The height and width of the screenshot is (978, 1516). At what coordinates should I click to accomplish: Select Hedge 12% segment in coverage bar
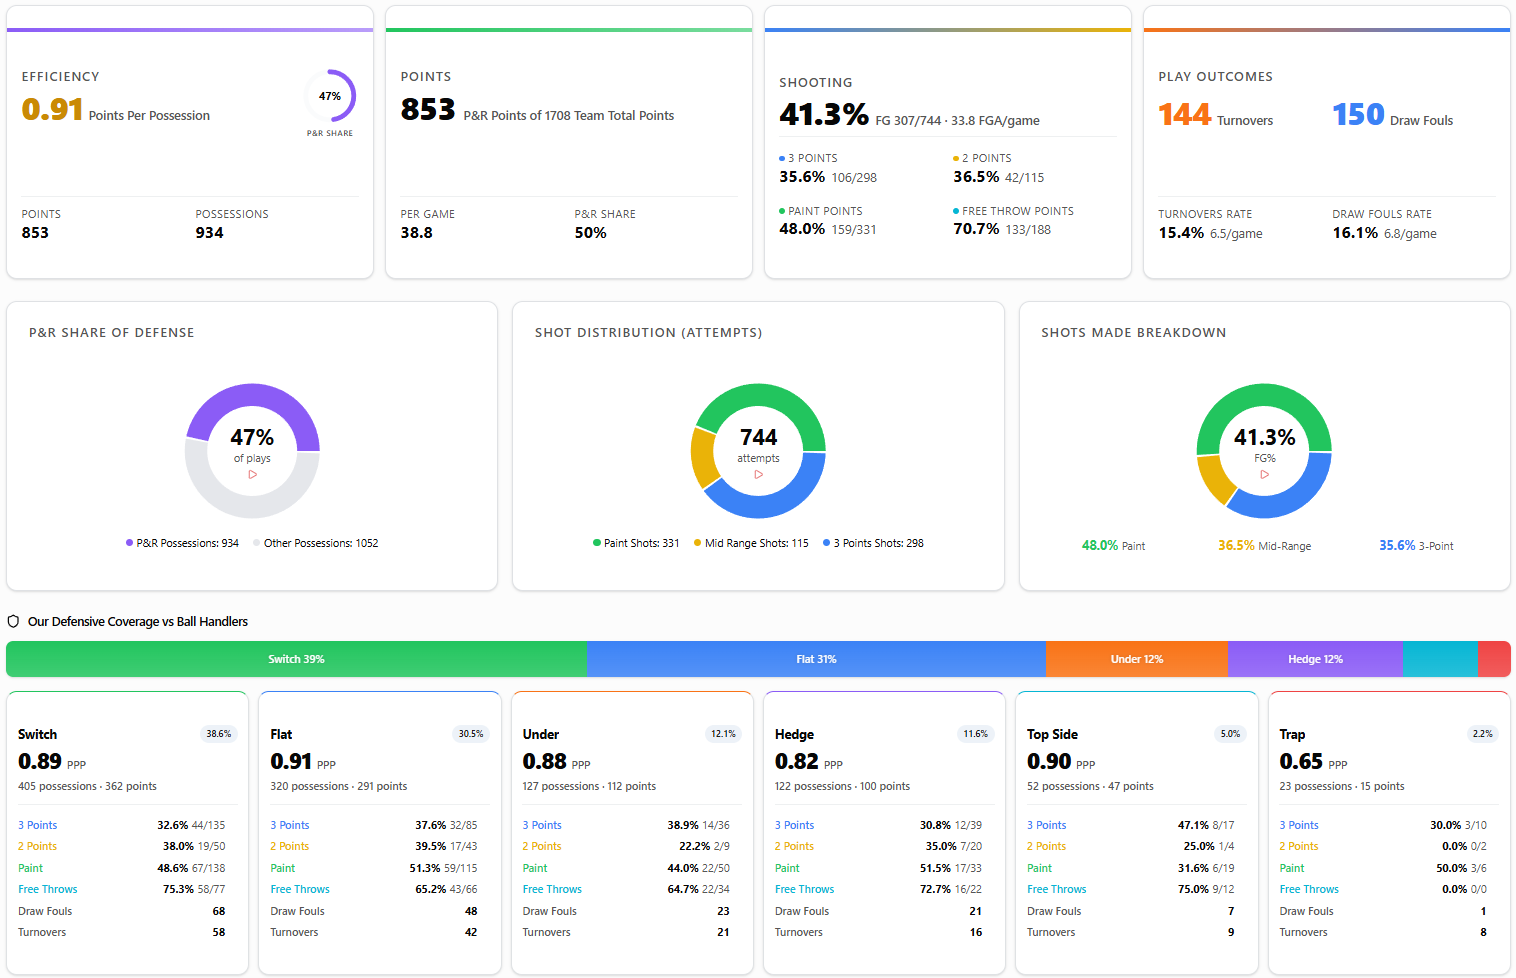coord(1315,659)
